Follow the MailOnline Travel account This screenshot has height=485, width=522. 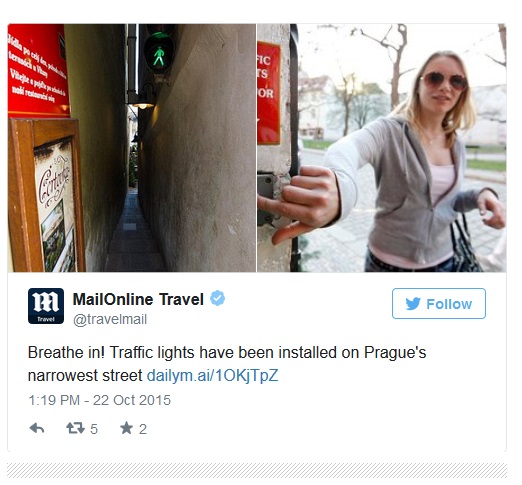pyautogui.click(x=439, y=304)
